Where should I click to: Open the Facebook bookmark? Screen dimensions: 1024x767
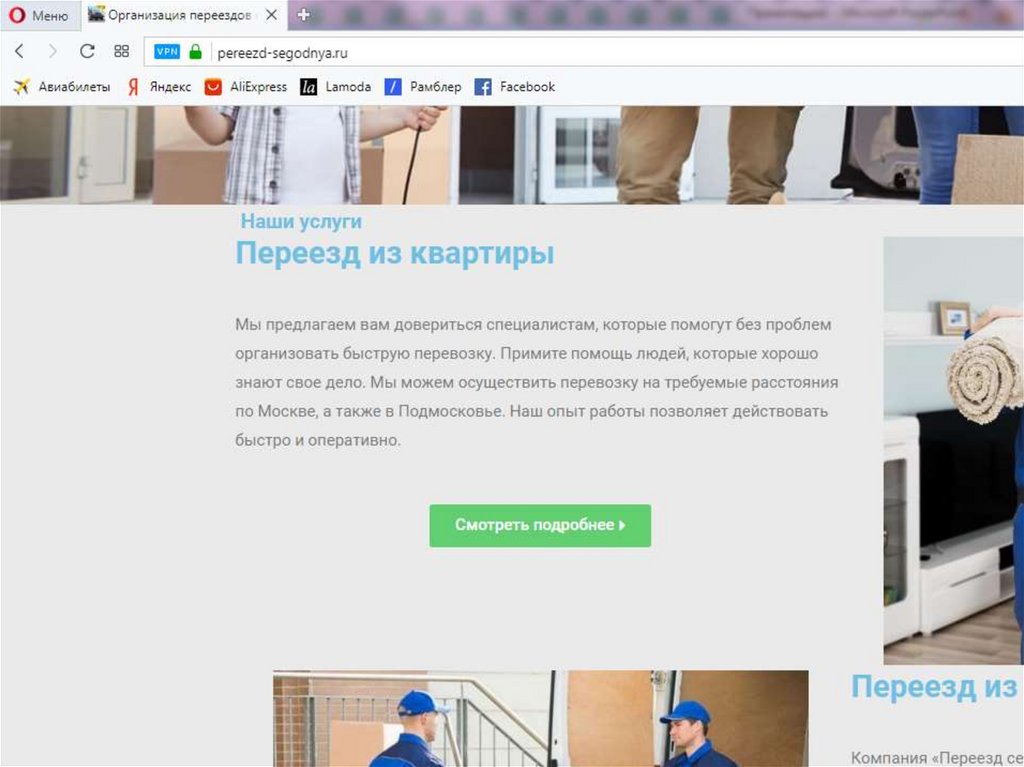pyautogui.click(x=515, y=87)
